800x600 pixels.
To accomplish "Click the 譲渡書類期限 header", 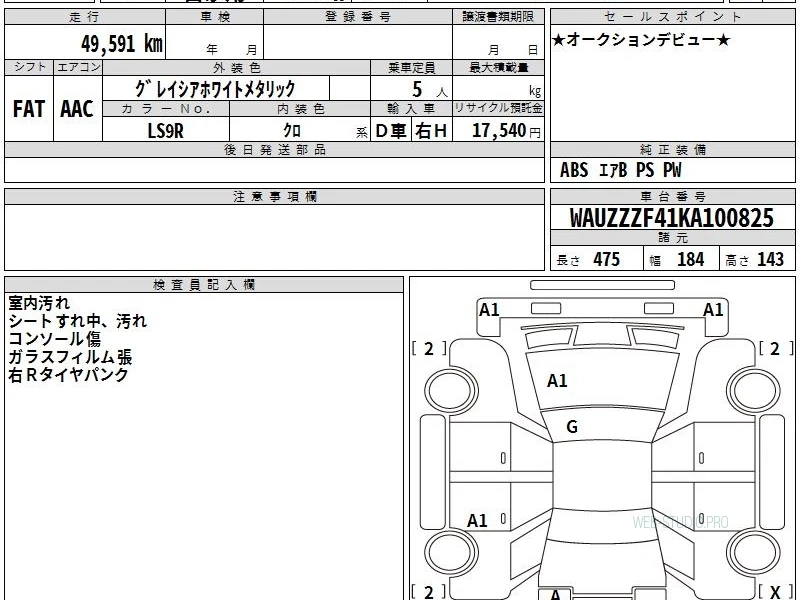I will coord(498,17).
